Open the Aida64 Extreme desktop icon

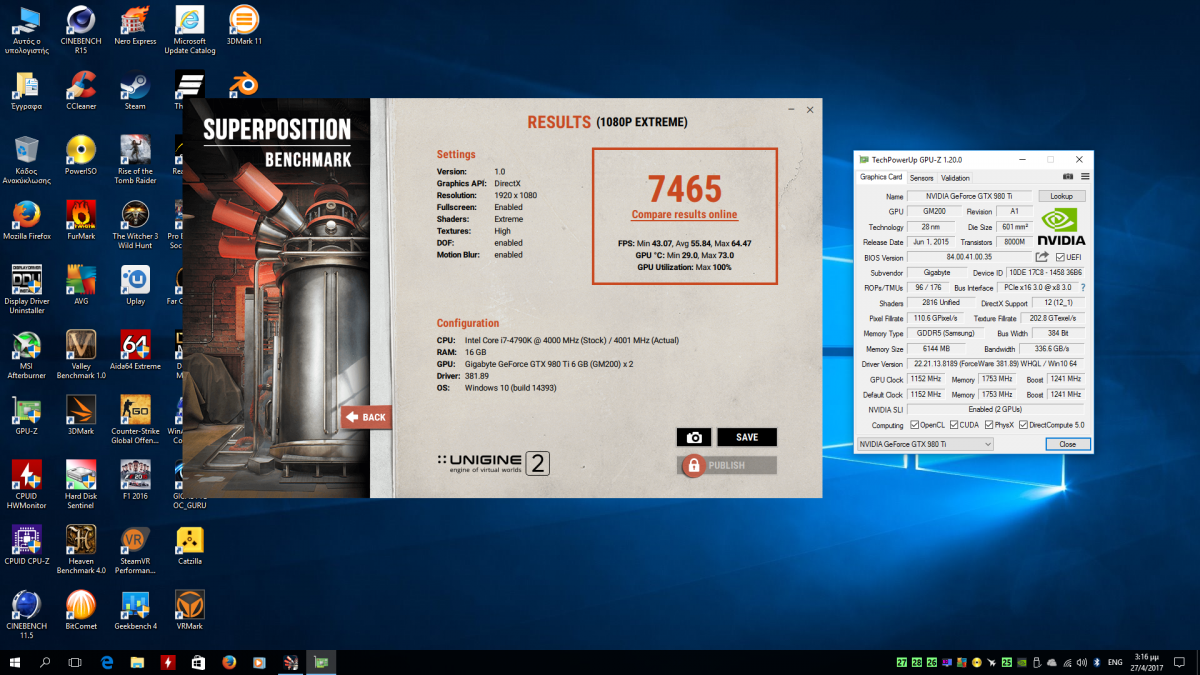click(135, 351)
